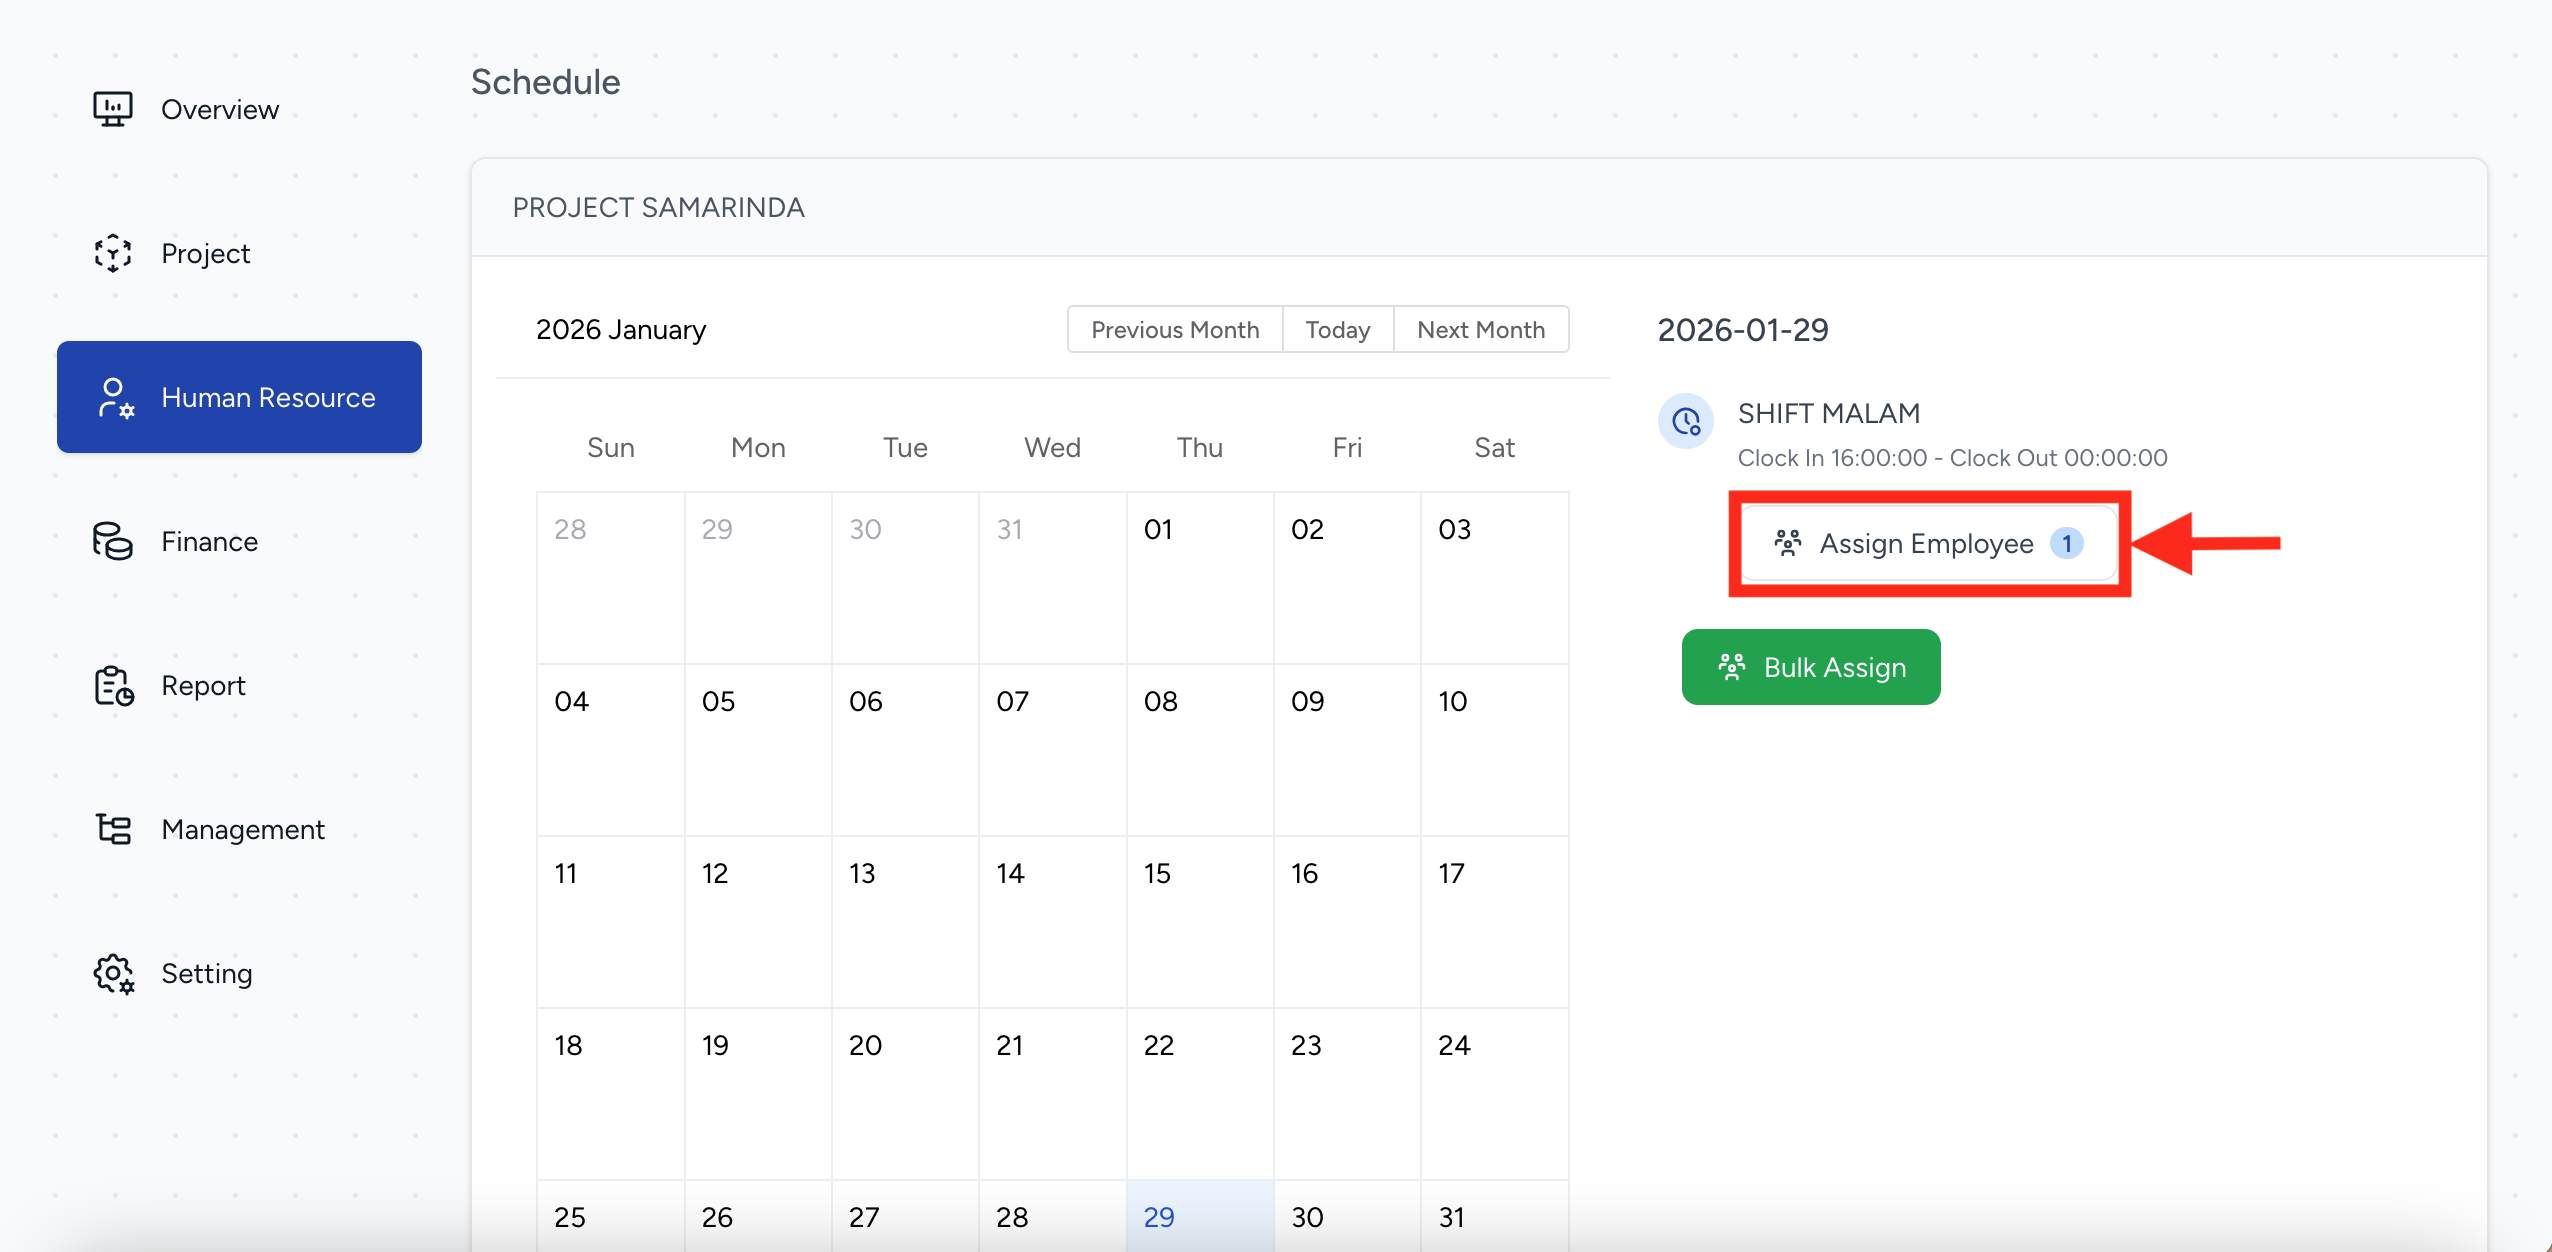
Task: Click the employee count badge showing 1
Action: pyautogui.click(x=2066, y=543)
